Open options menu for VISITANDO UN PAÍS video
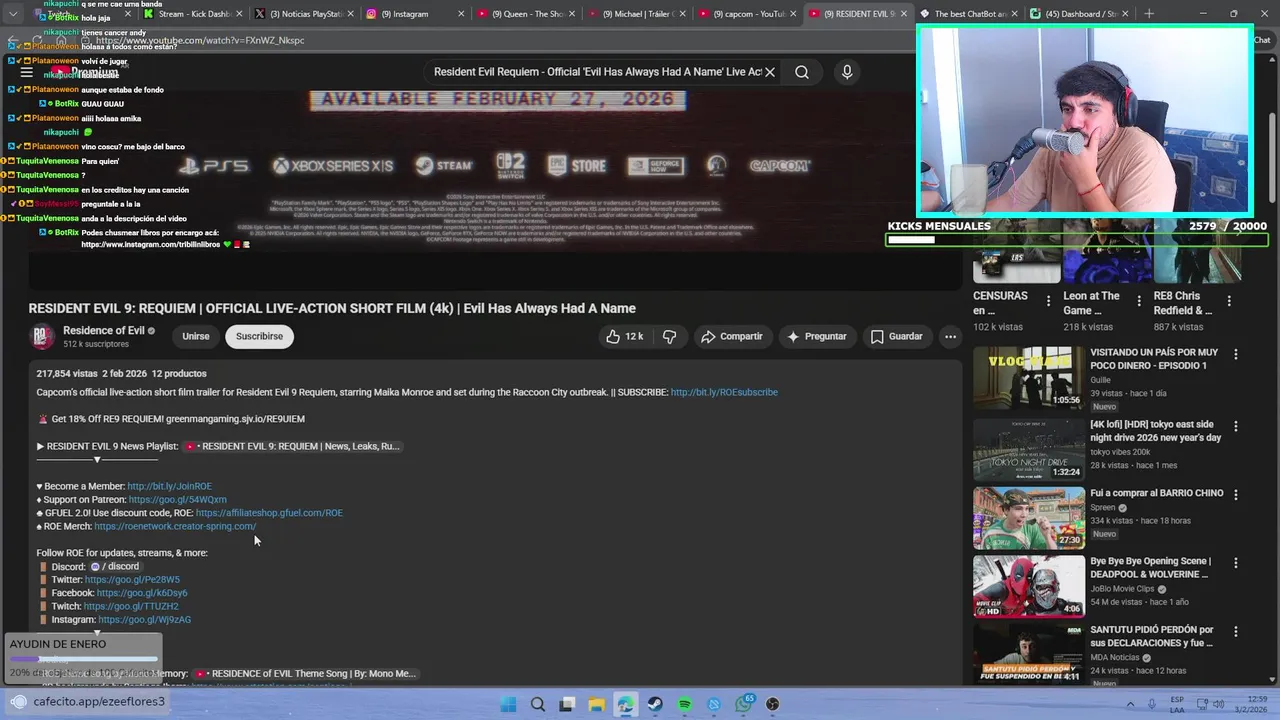Viewport: 1280px width, 720px height. coord(1236,354)
